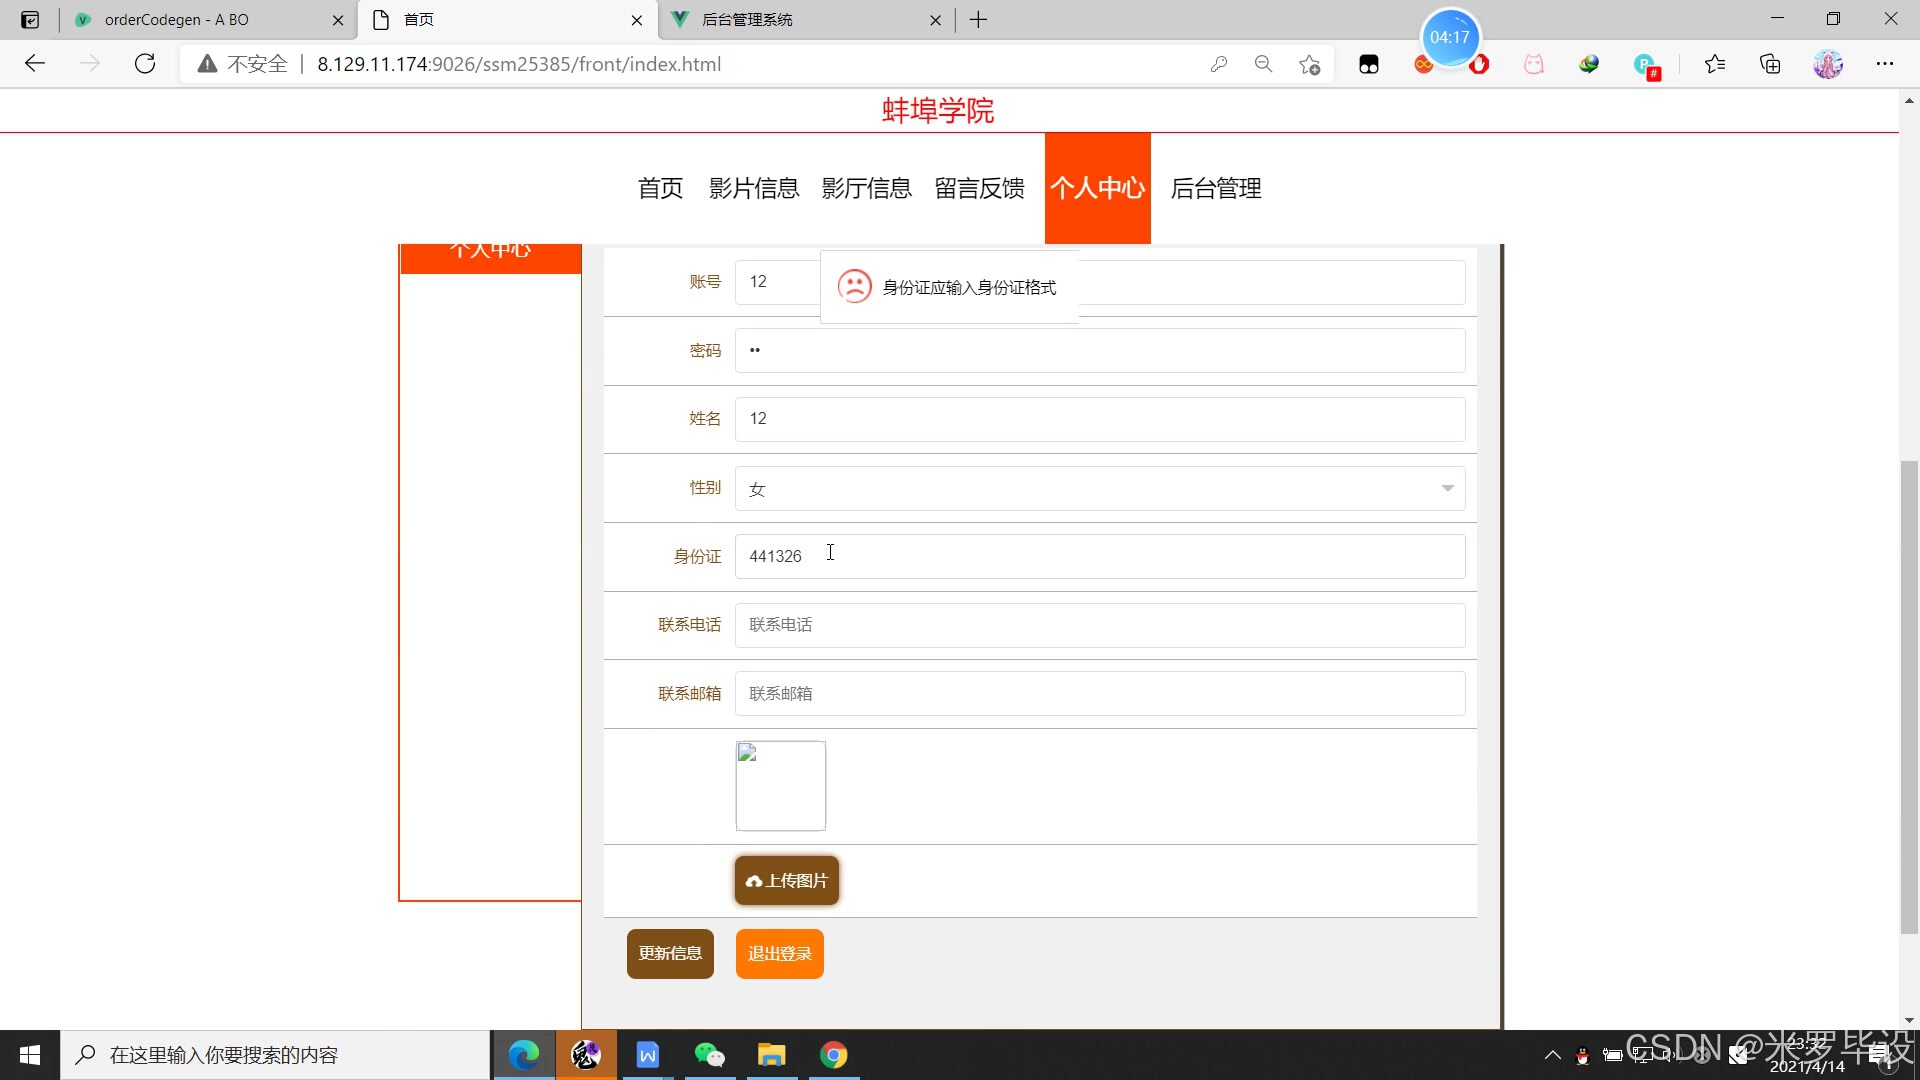
Task: Show hidden system tray icons chevron
Action: tap(1552, 1055)
